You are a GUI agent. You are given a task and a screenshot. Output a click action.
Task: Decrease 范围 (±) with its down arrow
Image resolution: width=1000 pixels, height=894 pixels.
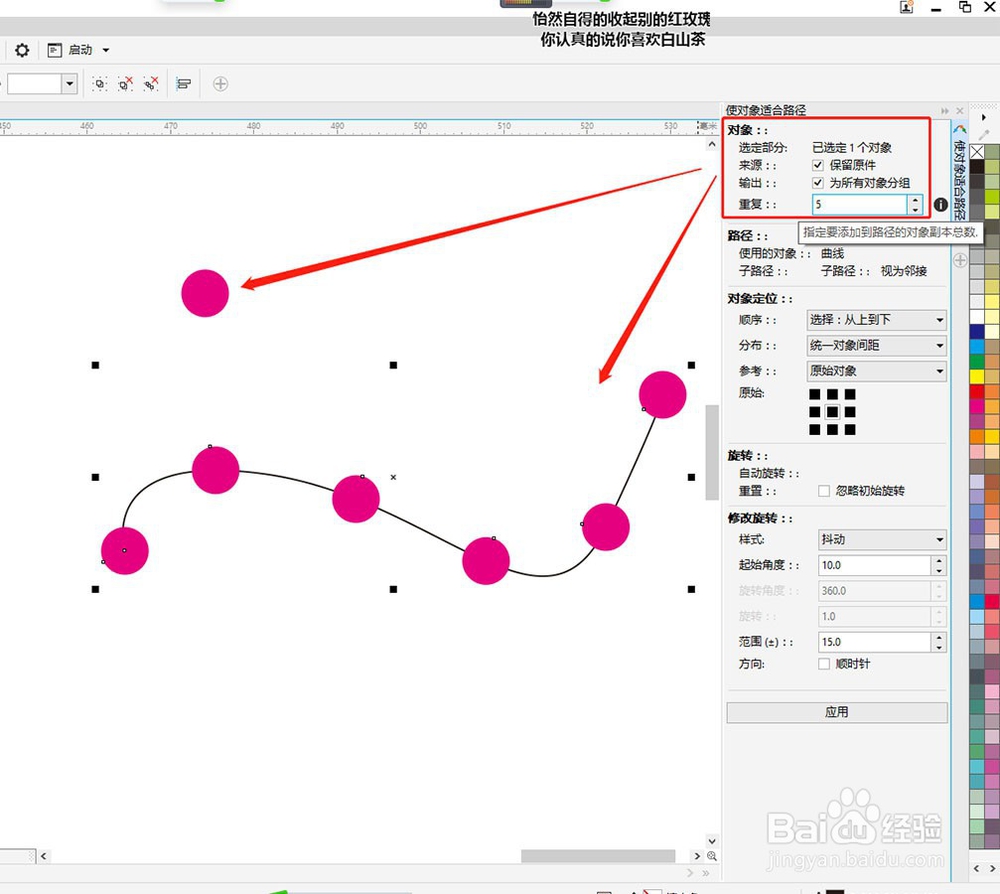939,647
